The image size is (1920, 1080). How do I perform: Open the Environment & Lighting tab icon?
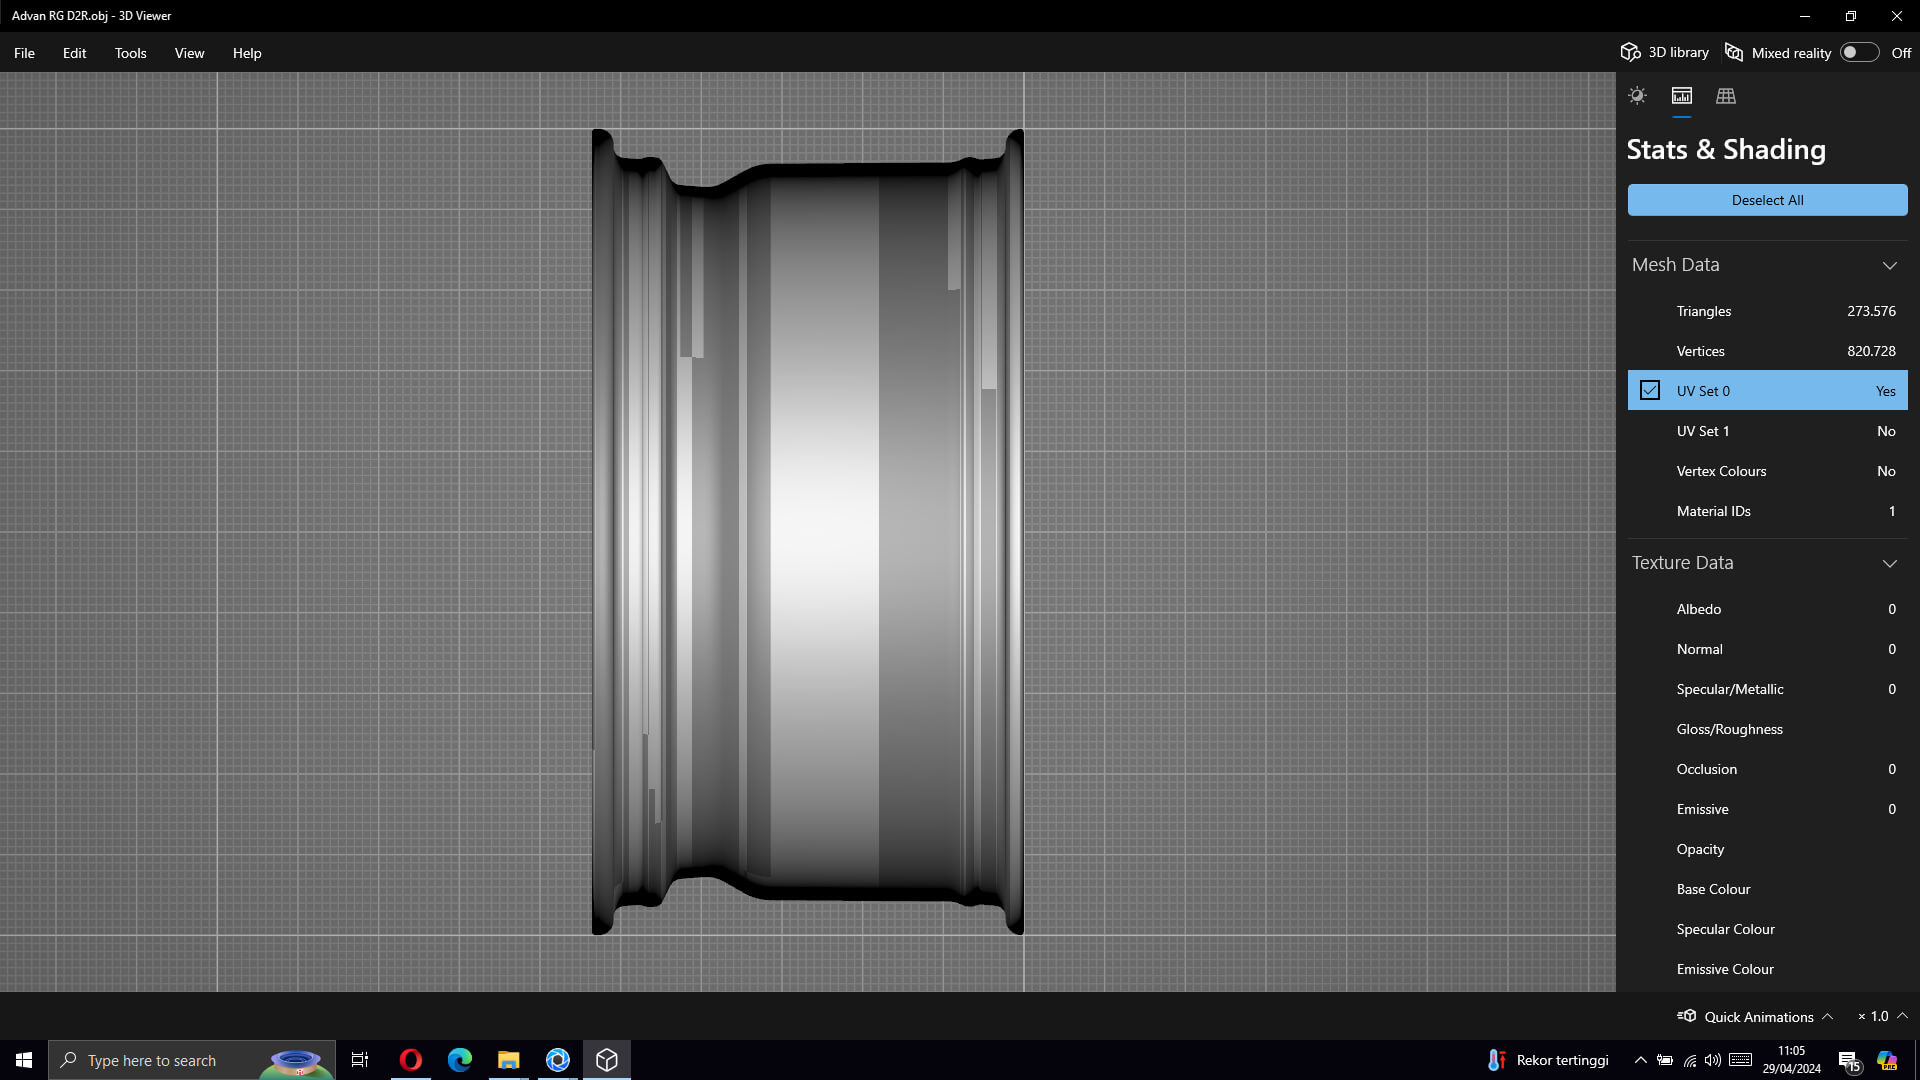(1637, 96)
